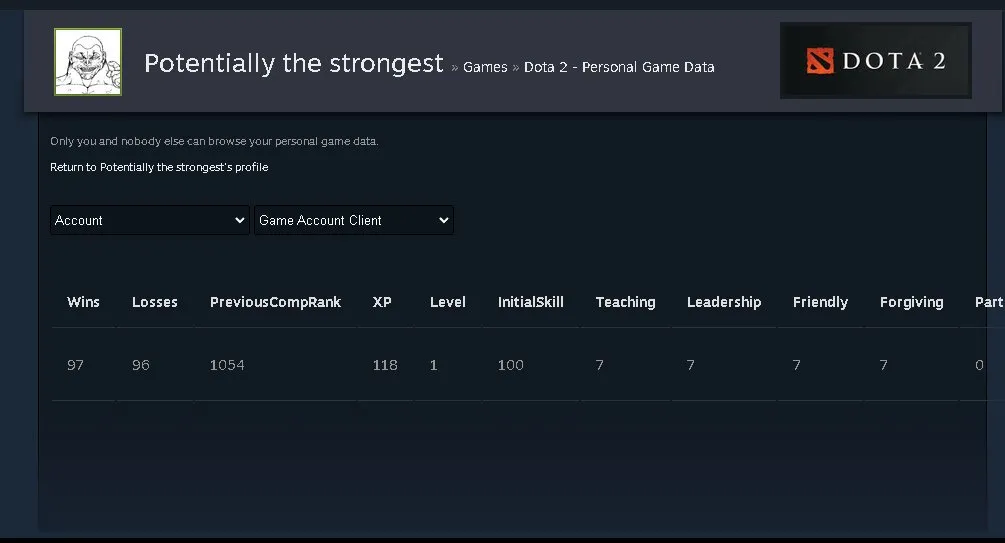Select the PreviousCompRank column header
This screenshot has width=1005, height=543.
point(276,302)
